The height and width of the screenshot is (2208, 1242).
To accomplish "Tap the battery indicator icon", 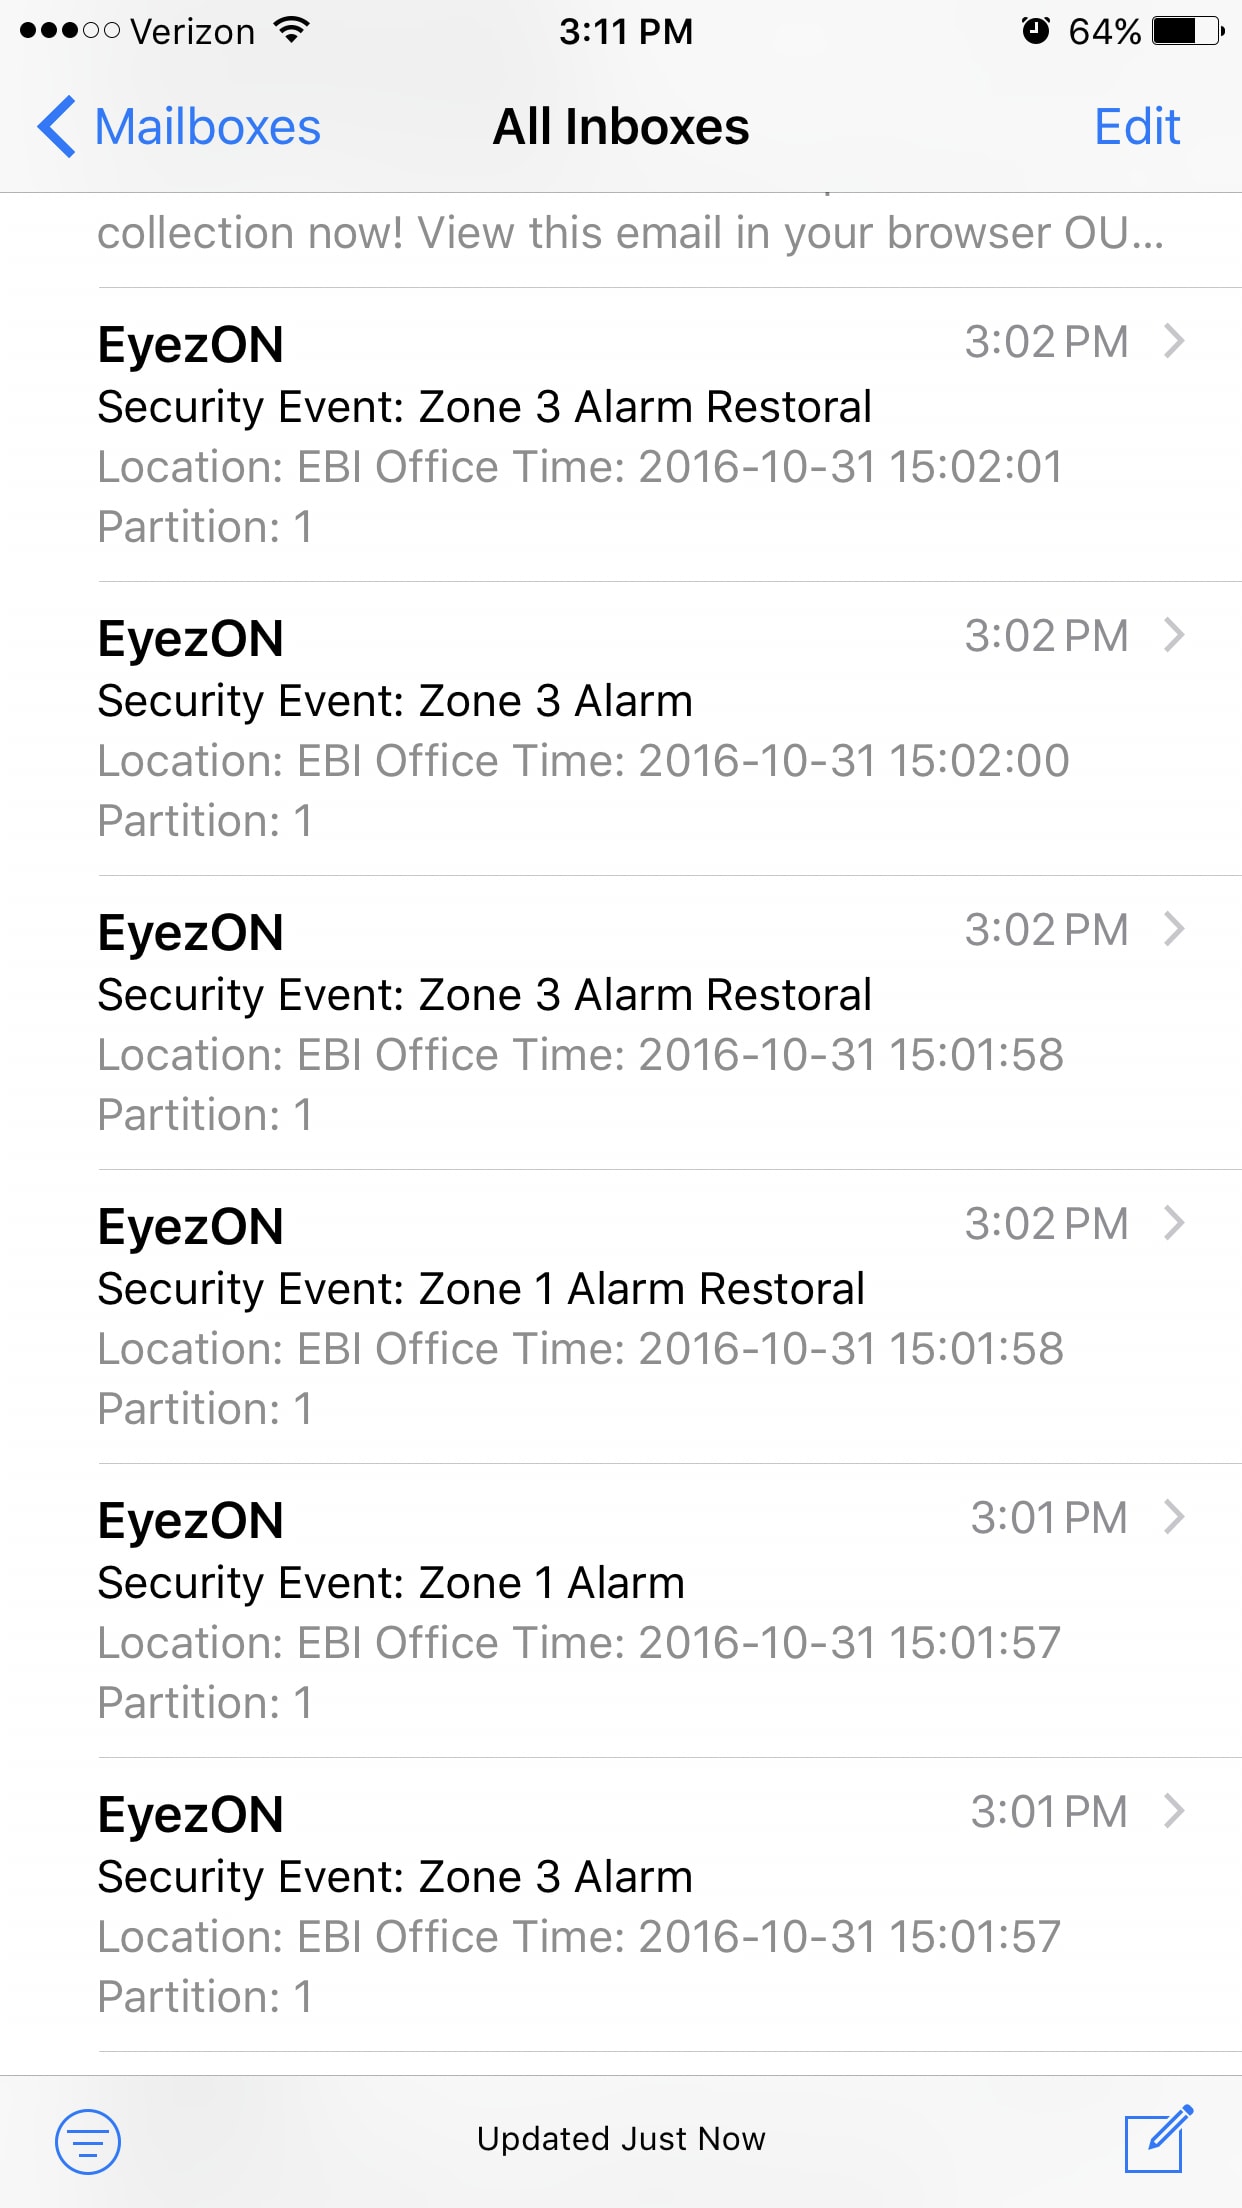I will (1188, 31).
